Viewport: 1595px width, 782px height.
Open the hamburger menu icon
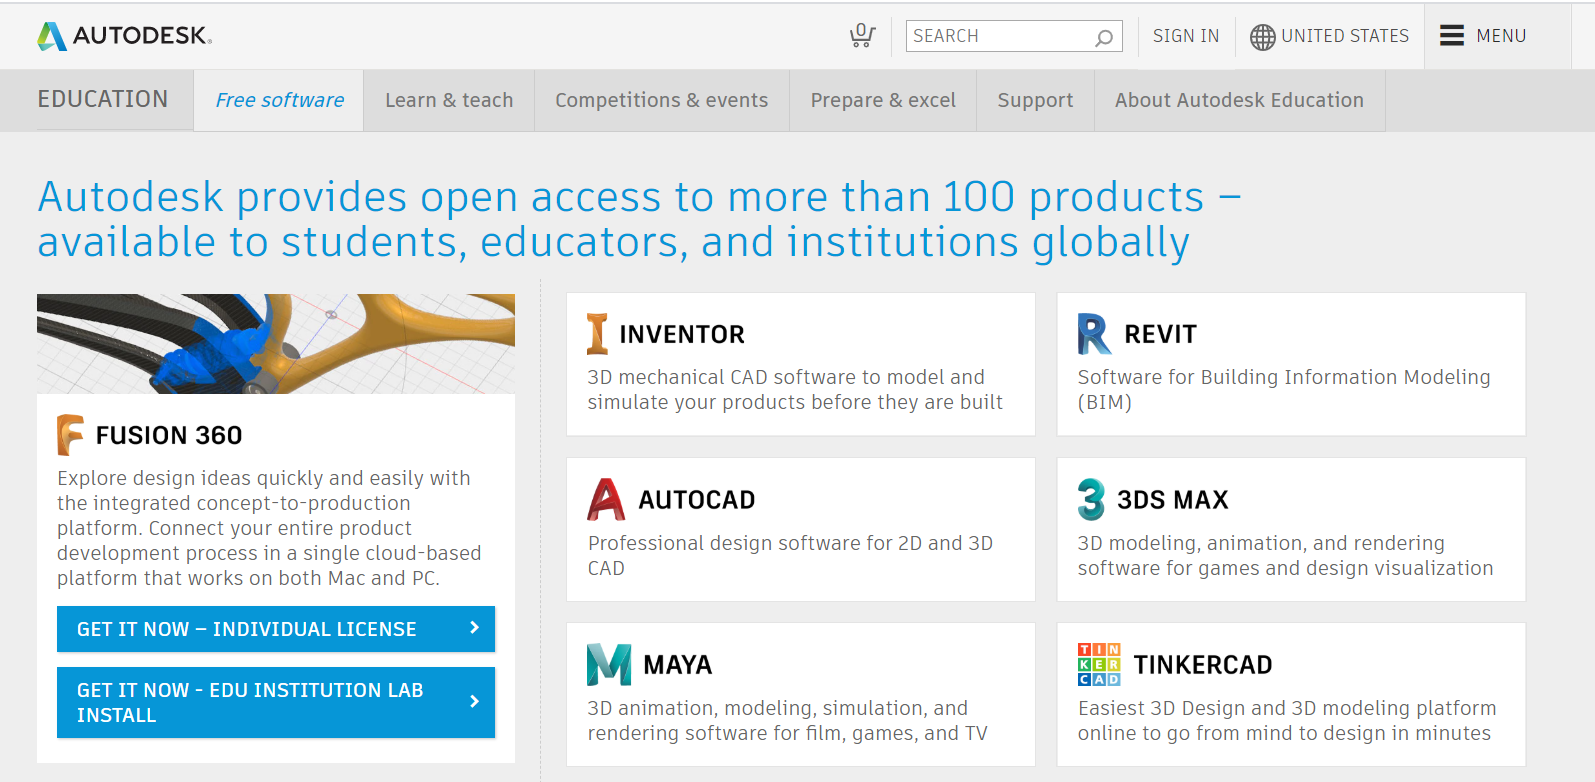pos(1452,36)
